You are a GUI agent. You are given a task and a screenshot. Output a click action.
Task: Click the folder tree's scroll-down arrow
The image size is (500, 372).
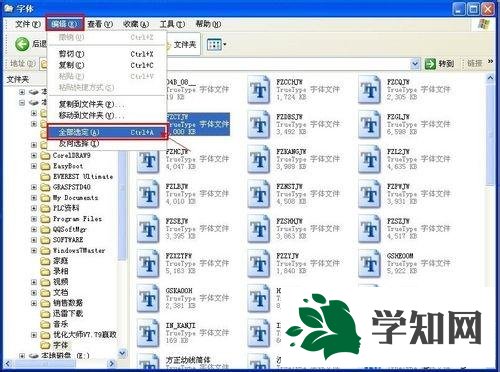tap(122, 353)
